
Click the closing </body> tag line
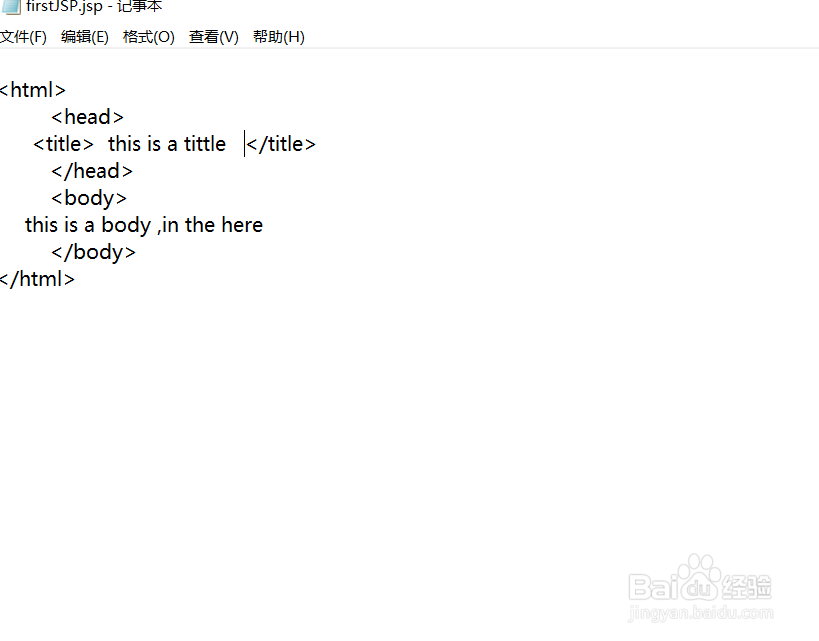tap(93, 252)
